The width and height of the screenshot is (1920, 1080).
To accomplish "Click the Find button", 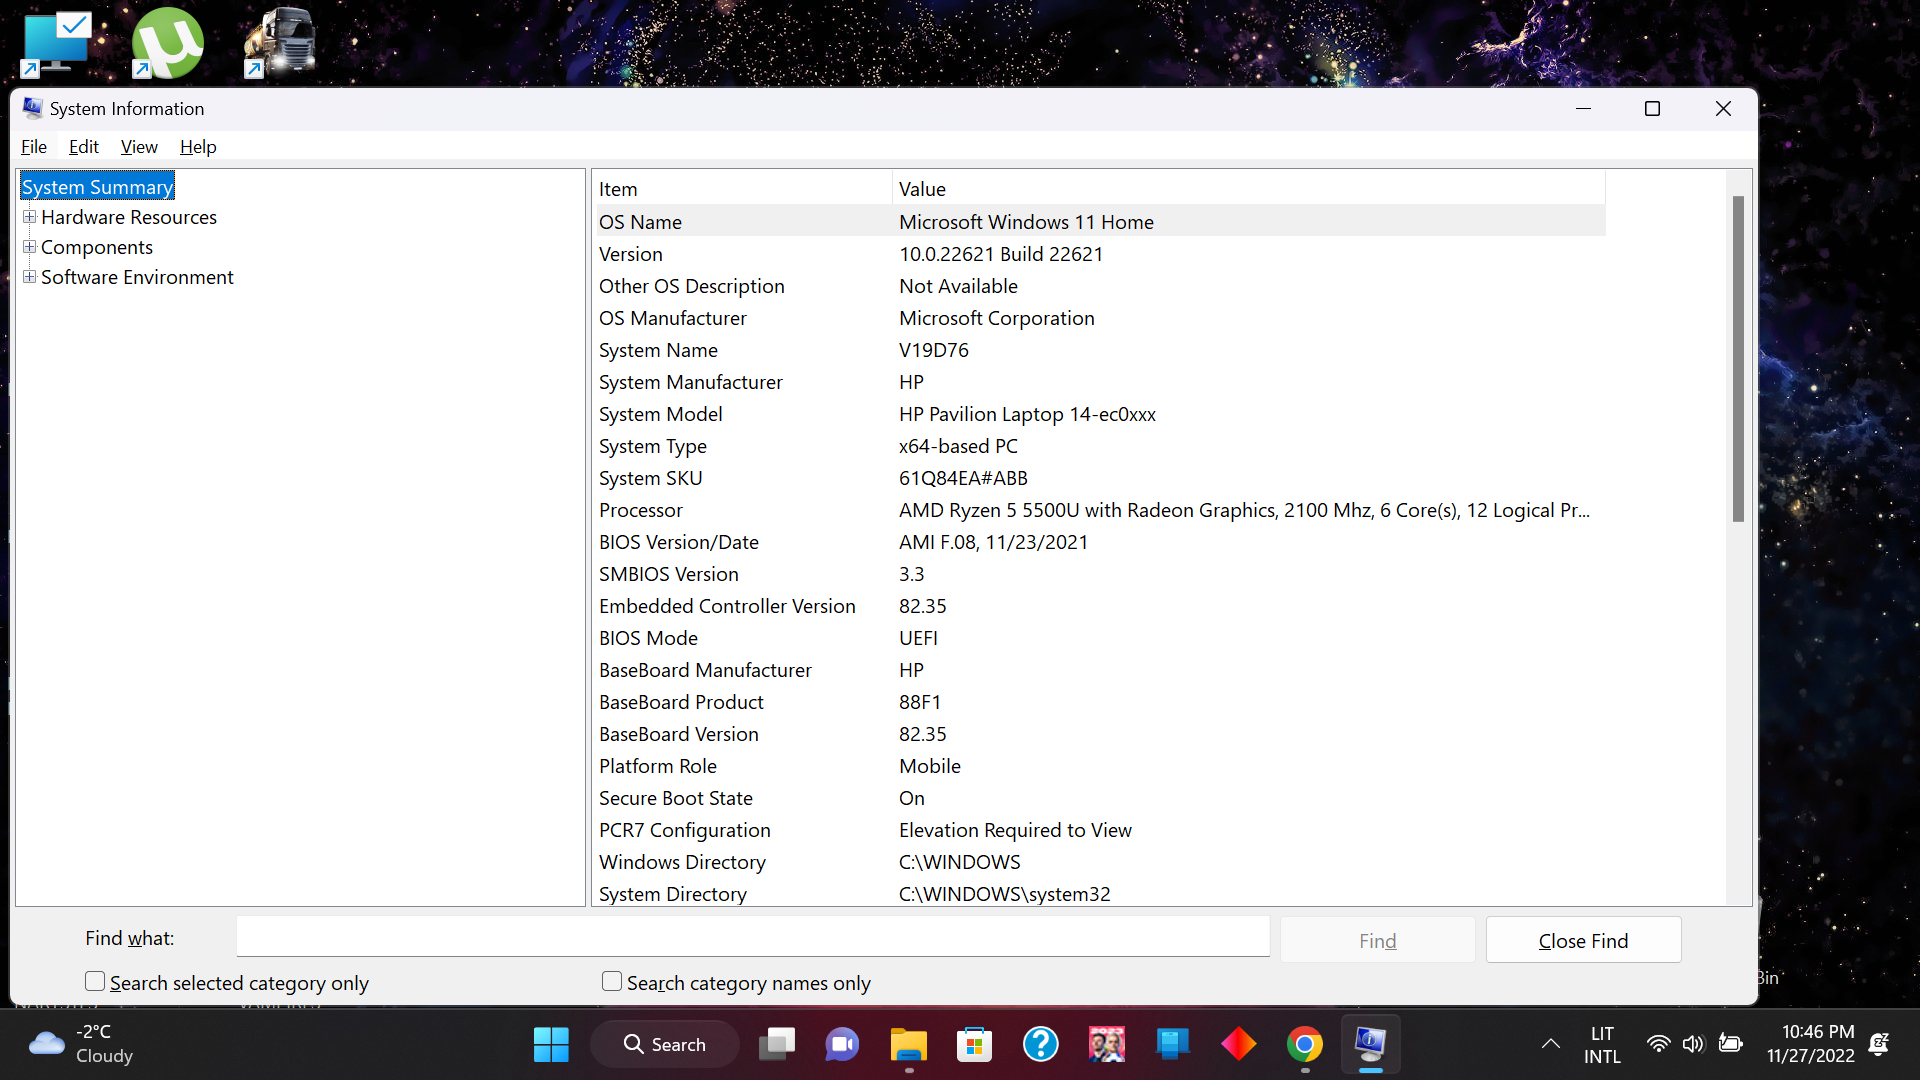I will [1377, 940].
